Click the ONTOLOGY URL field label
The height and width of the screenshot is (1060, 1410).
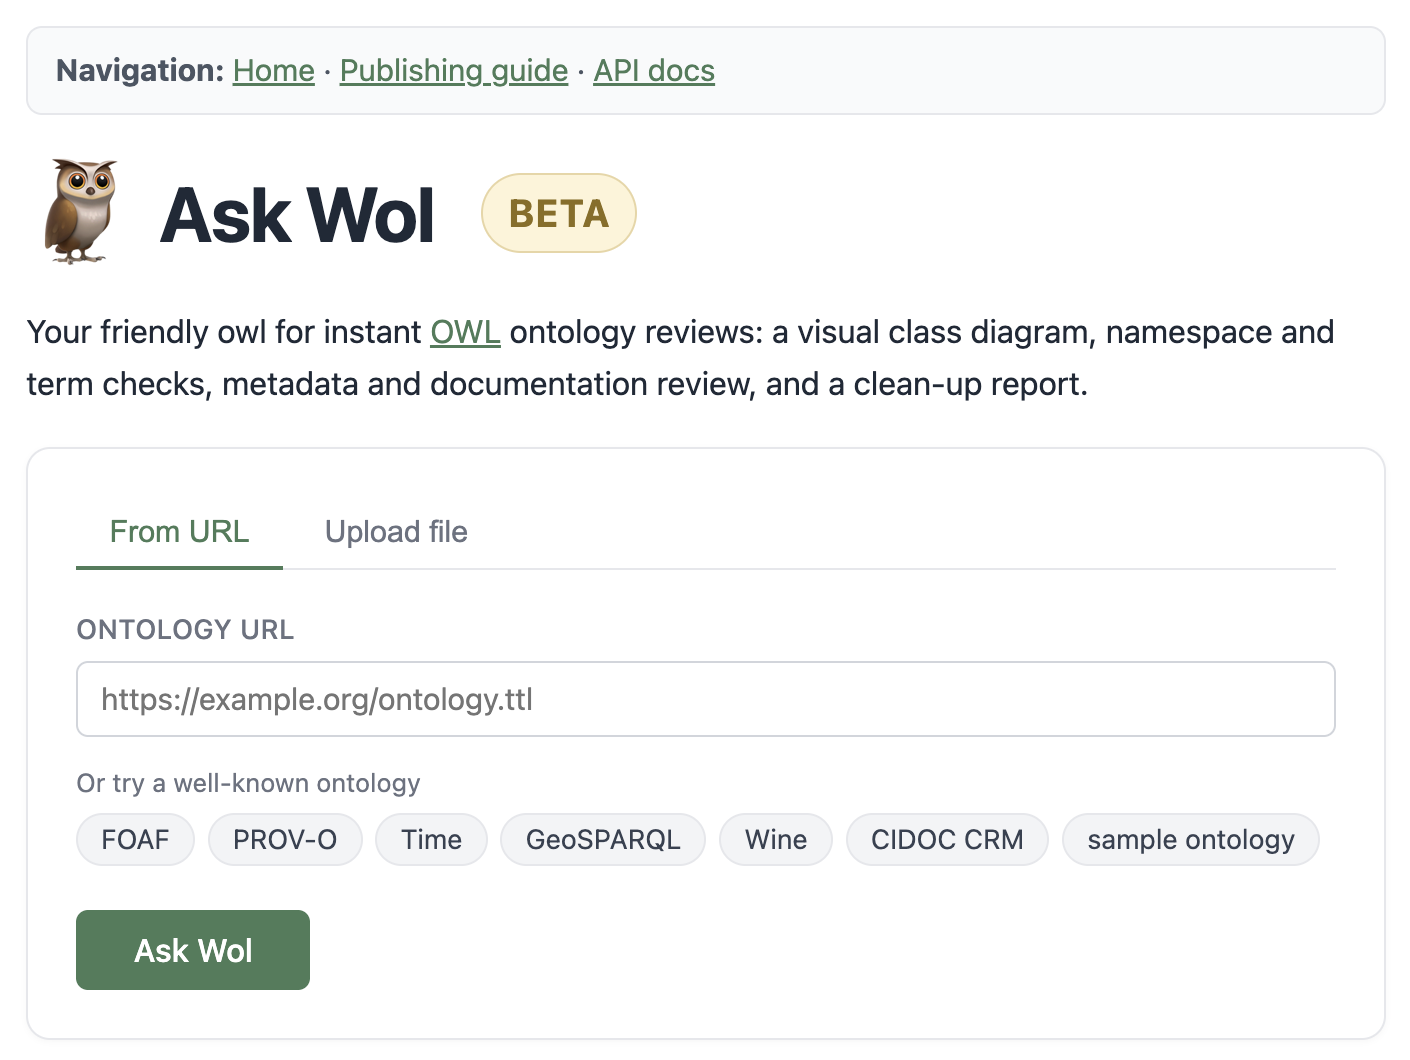point(186,630)
